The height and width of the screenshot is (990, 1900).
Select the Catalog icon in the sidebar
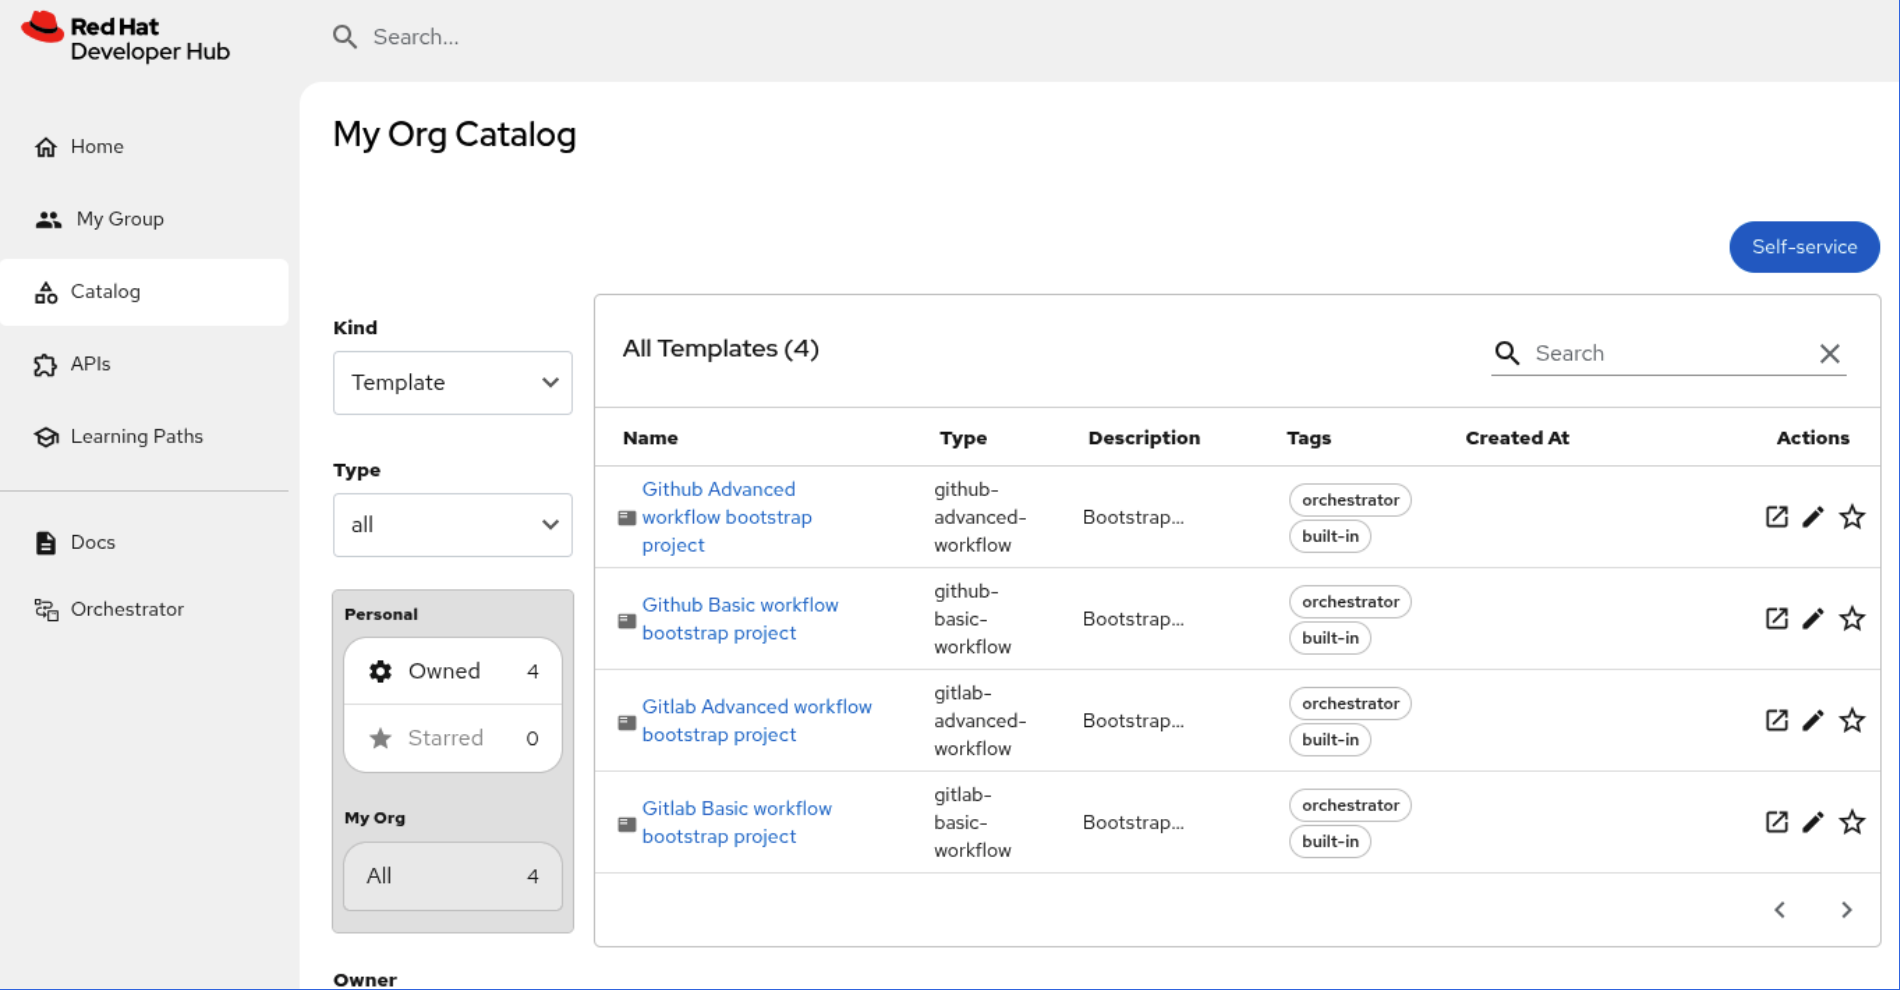pyautogui.click(x=46, y=291)
